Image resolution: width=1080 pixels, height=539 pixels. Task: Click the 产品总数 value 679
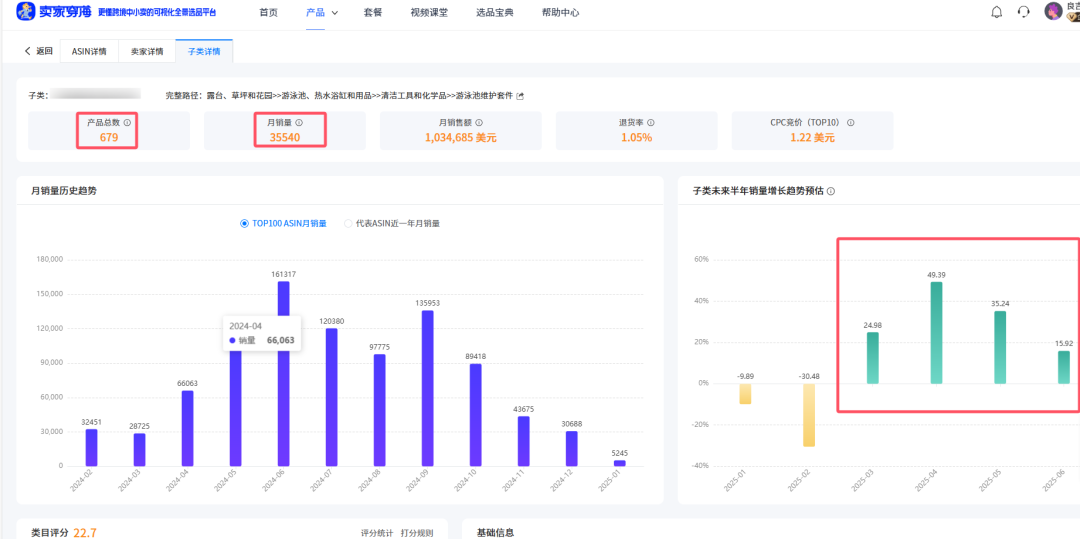(109, 137)
